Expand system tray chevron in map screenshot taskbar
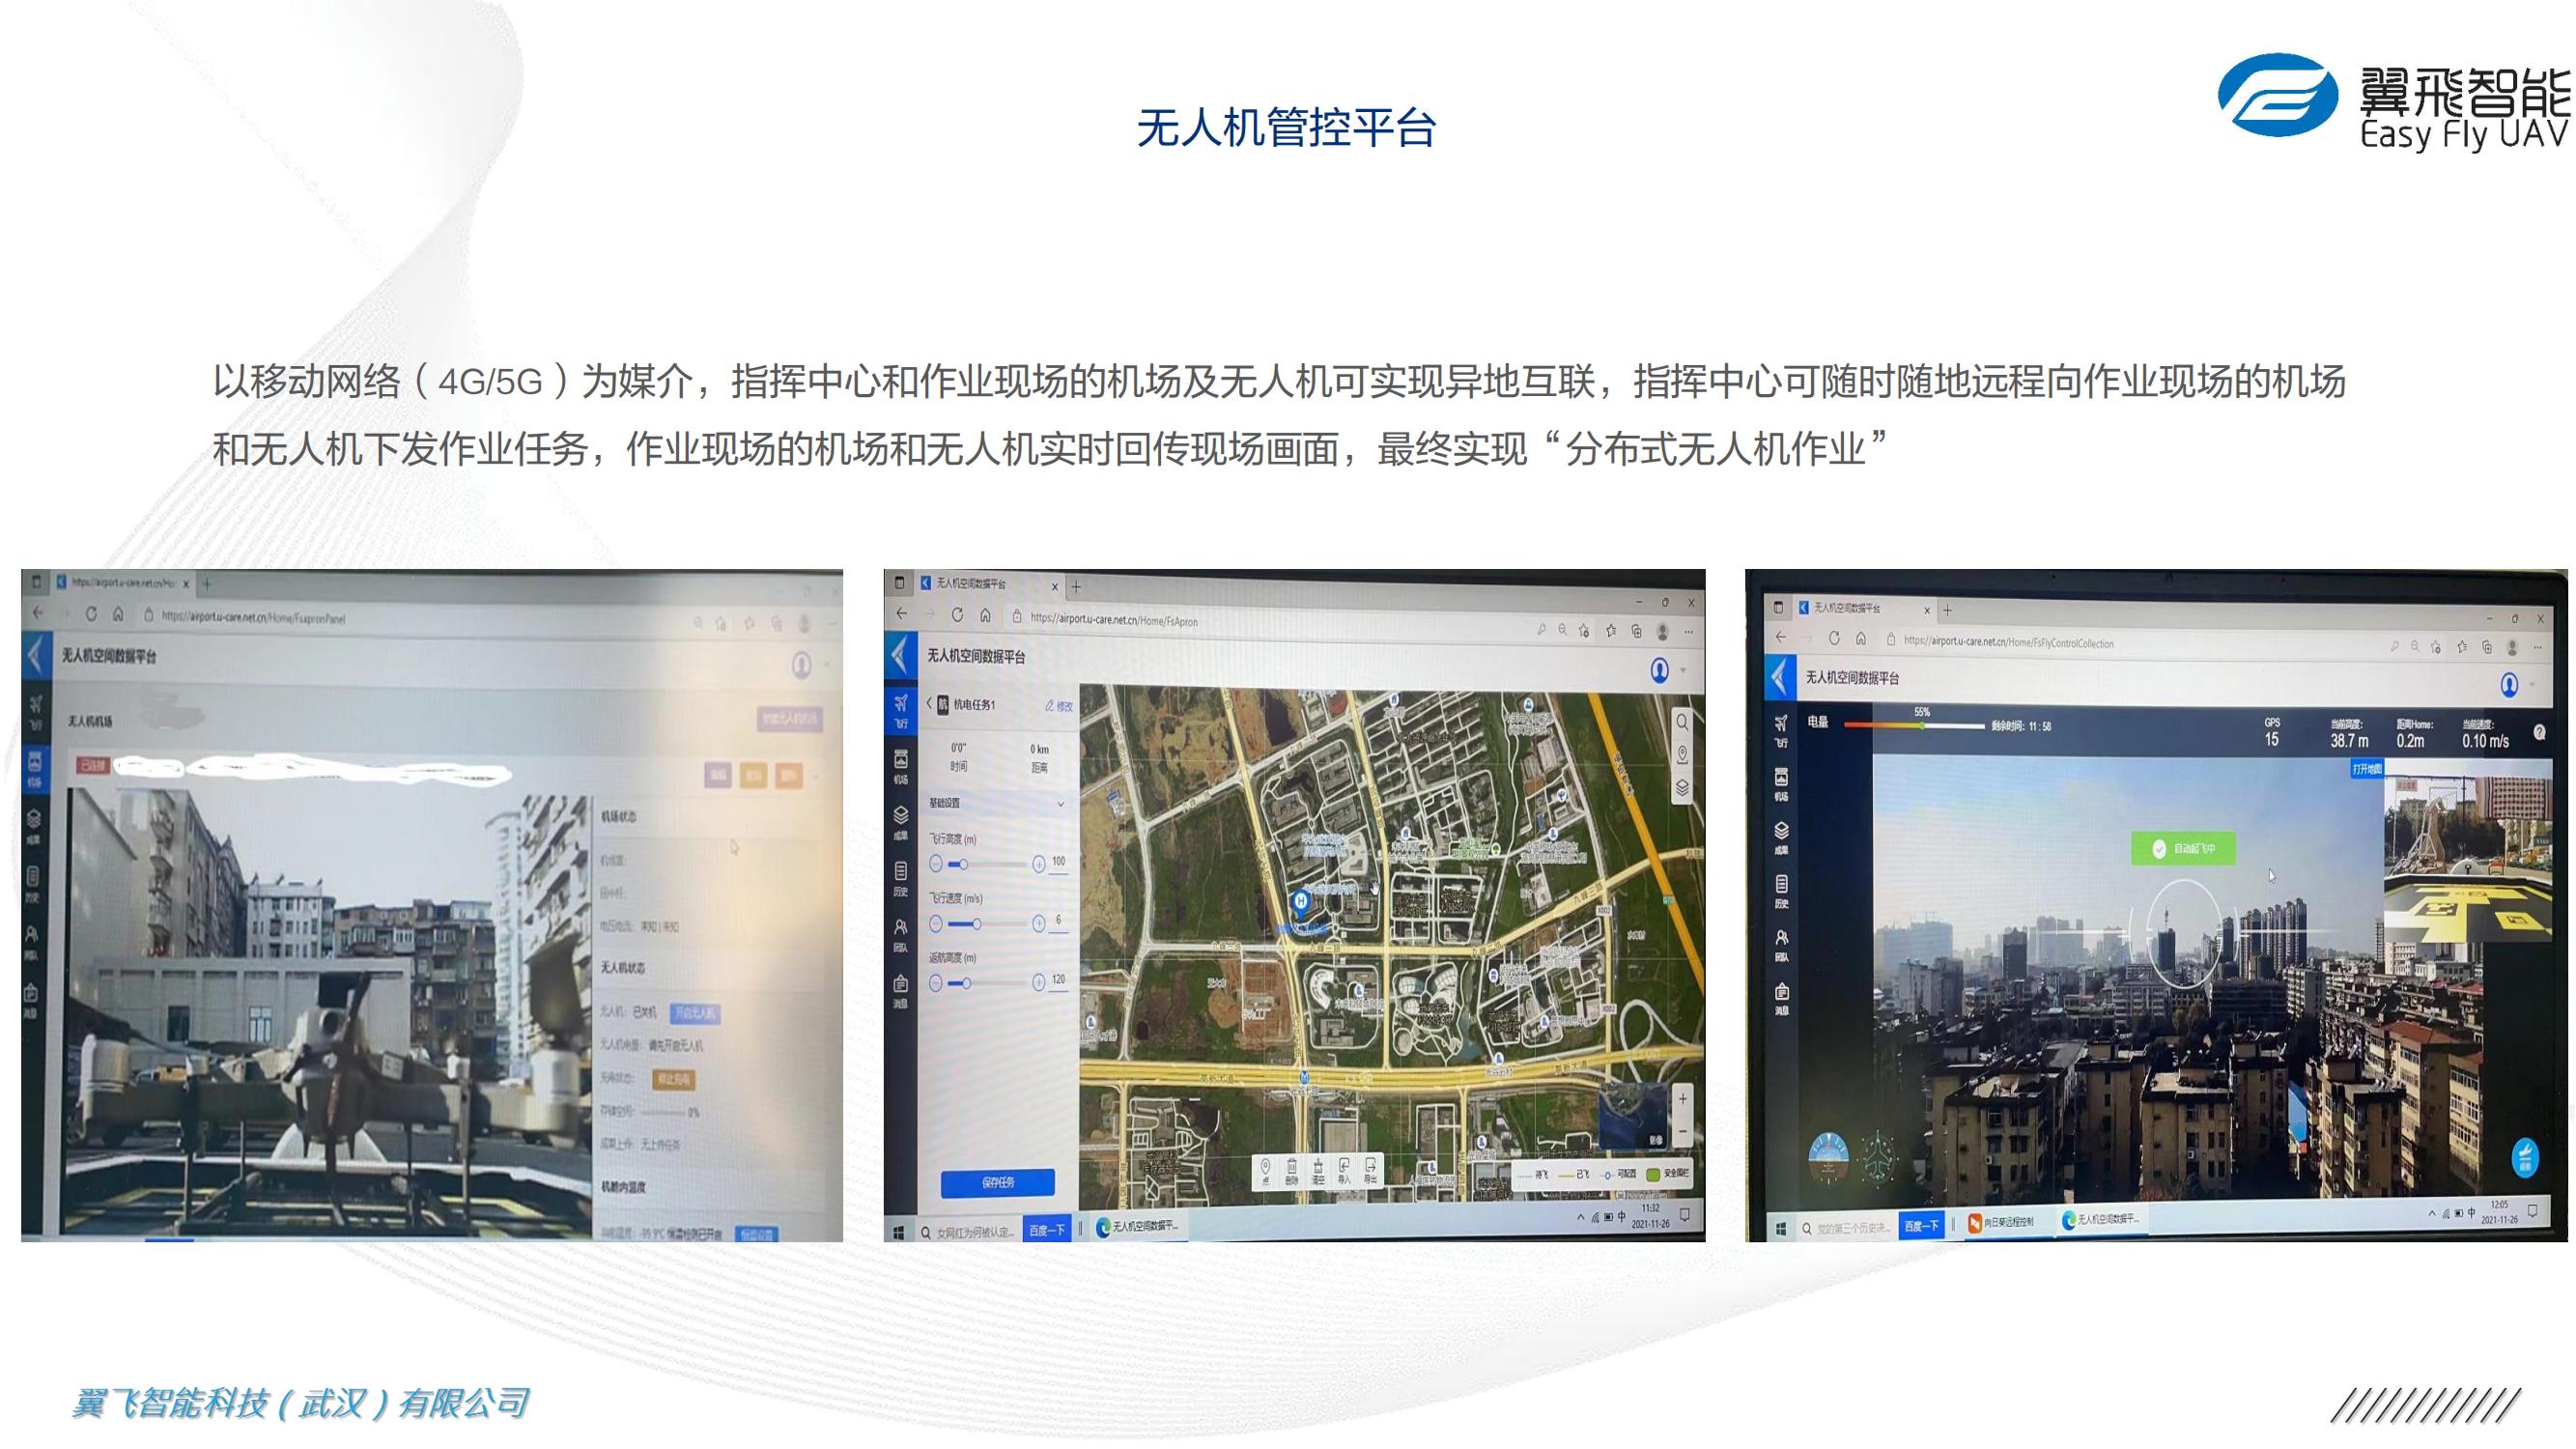 coord(1580,1217)
